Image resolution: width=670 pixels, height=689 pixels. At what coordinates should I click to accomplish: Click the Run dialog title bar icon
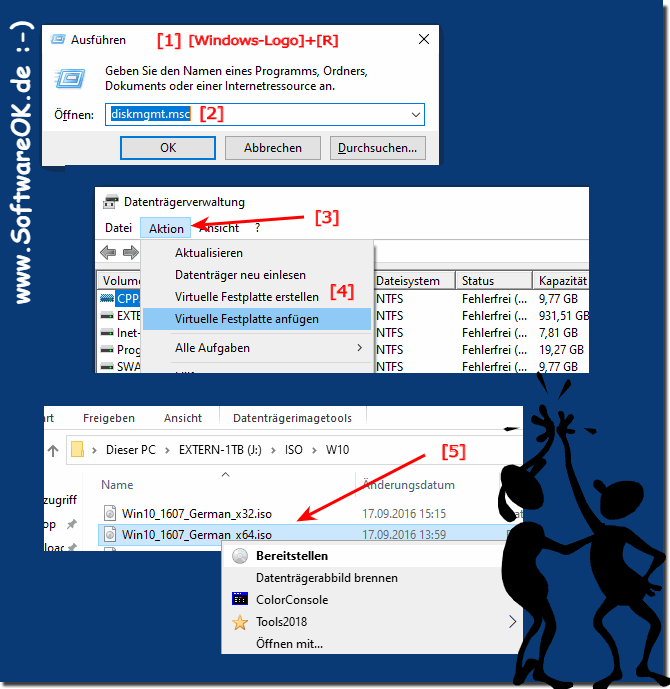[x=58, y=40]
